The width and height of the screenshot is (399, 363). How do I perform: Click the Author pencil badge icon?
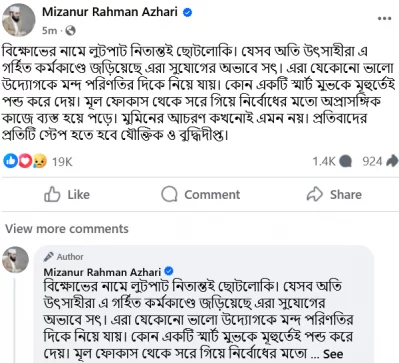point(49,257)
